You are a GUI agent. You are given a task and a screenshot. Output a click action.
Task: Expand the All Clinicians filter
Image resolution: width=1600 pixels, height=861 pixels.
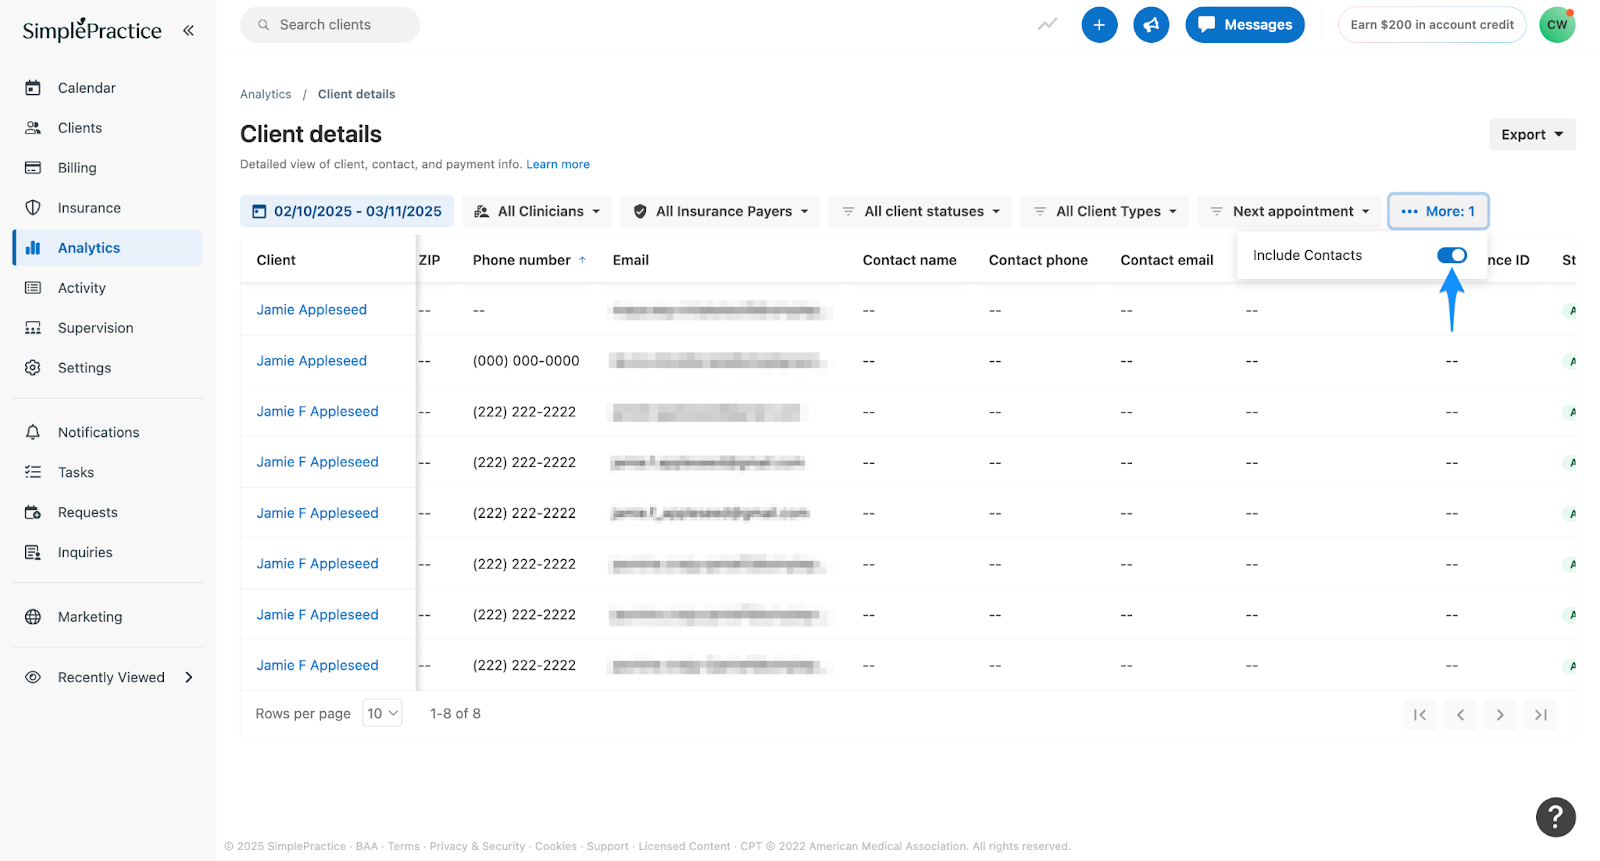537,211
